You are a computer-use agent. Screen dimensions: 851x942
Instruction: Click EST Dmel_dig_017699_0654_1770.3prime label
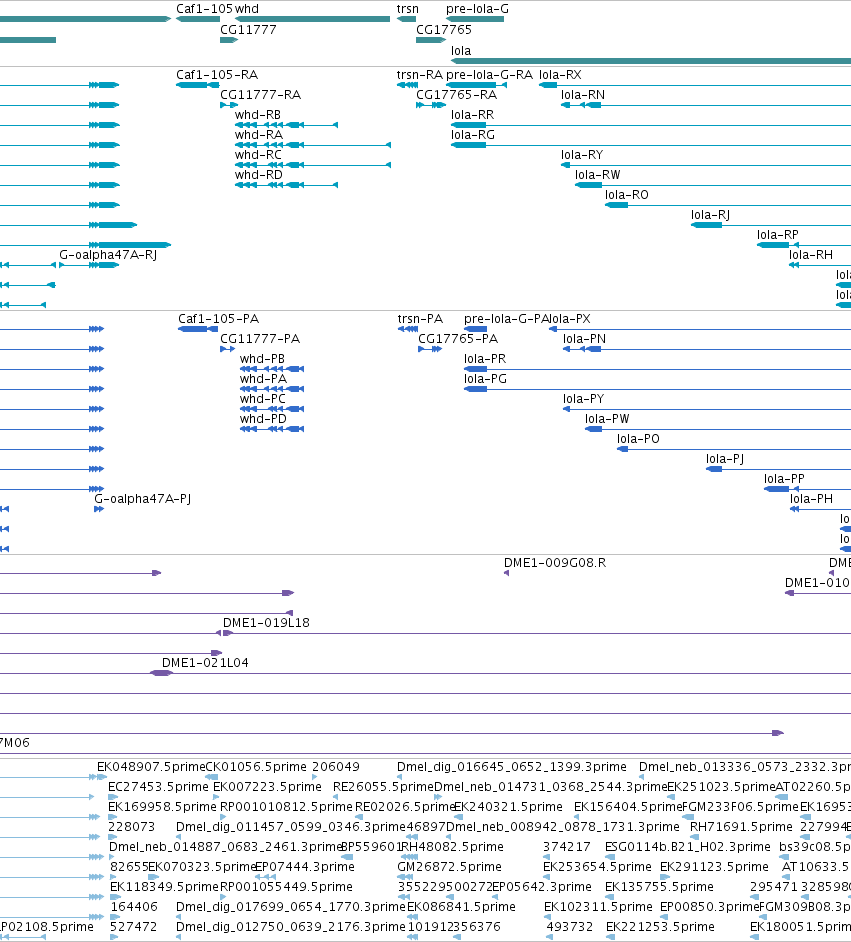291,907
